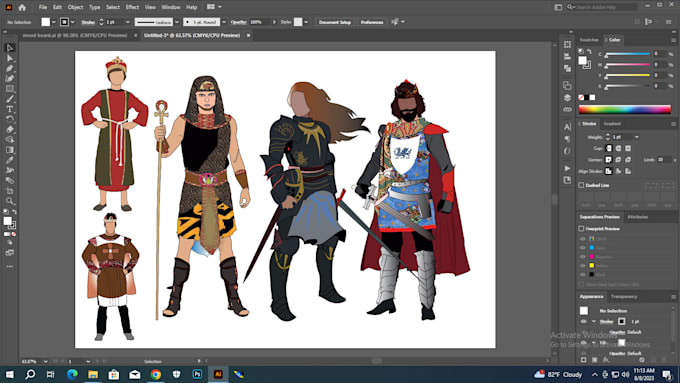Open the Window menu

(x=170, y=7)
